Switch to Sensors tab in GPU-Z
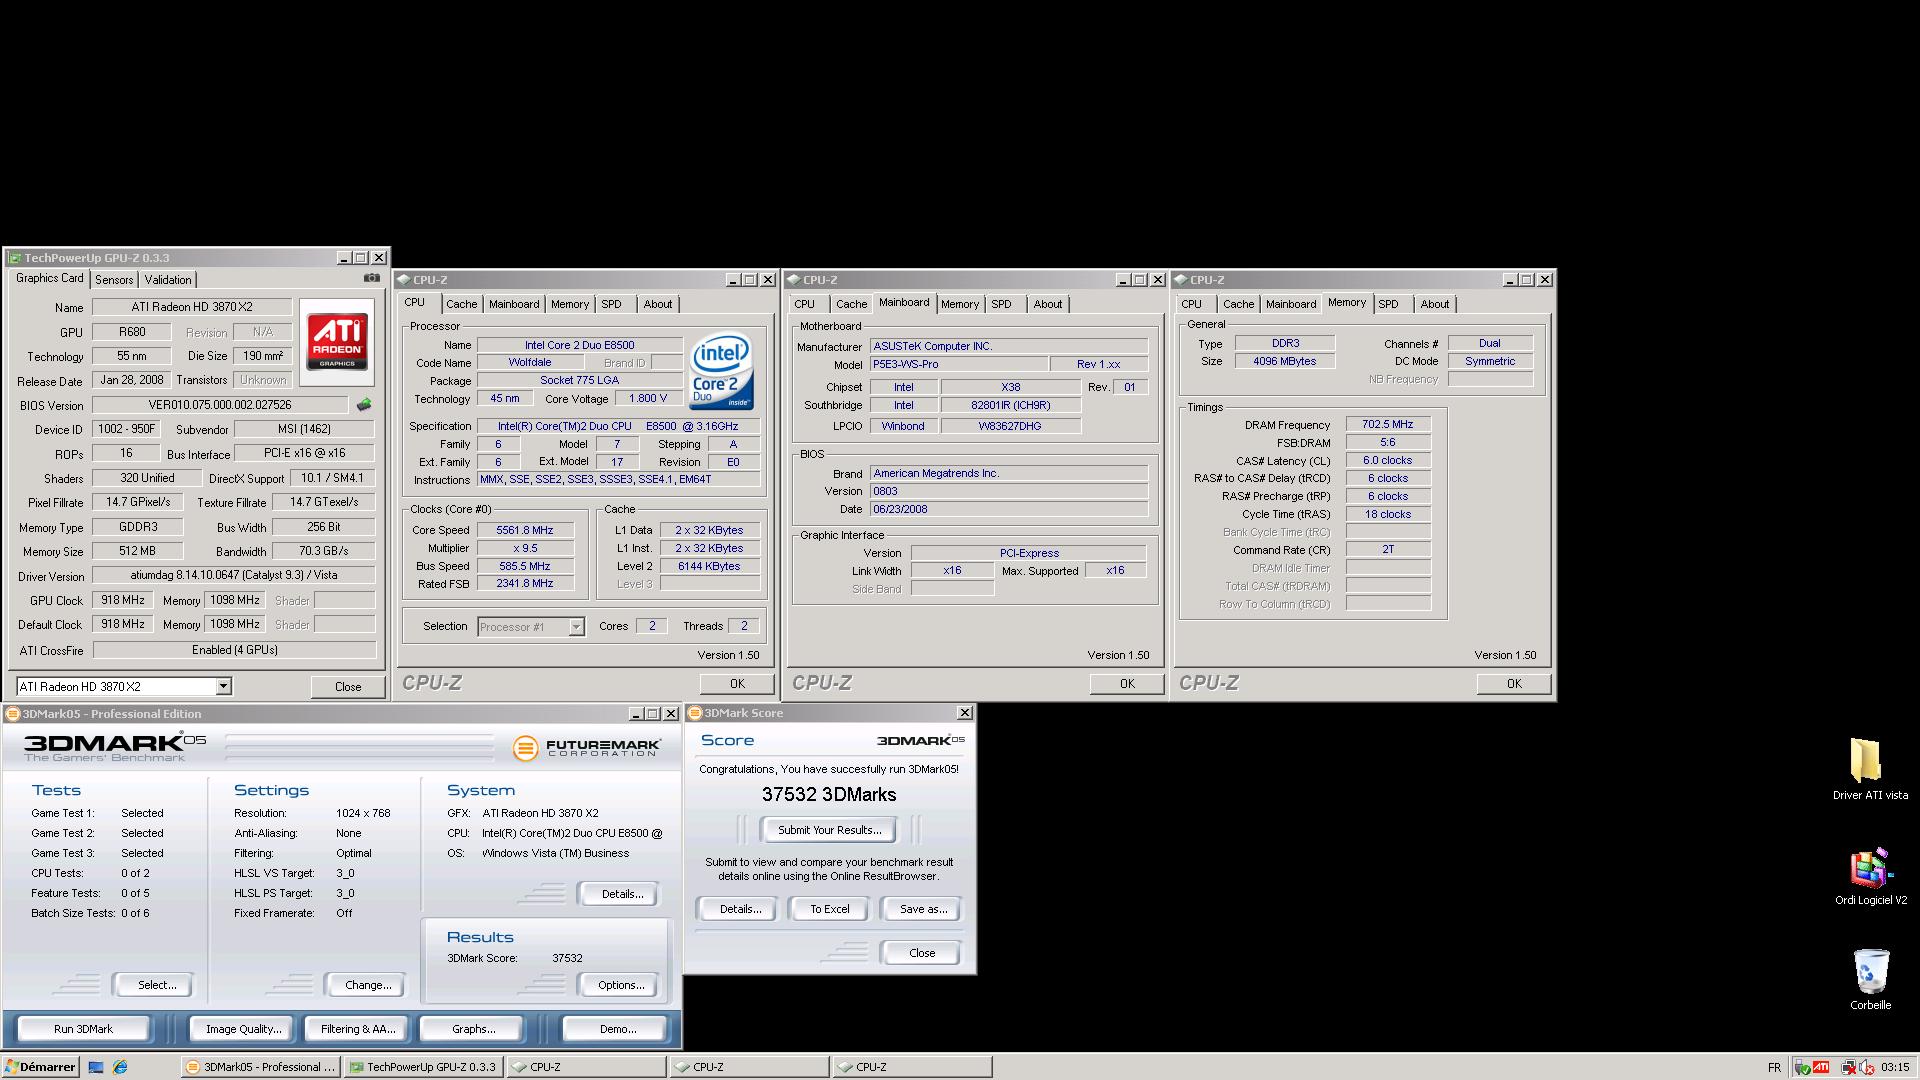The image size is (1920, 1080). pos(114,280)
